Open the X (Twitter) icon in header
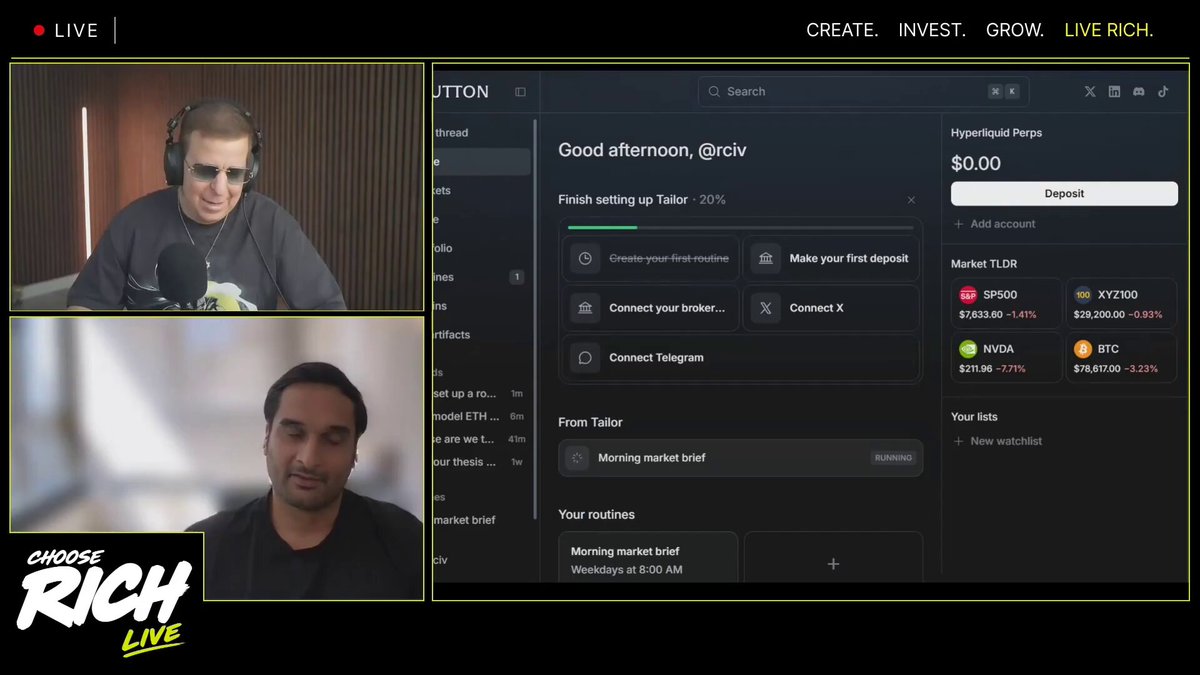 click(x=1090, y=91)
